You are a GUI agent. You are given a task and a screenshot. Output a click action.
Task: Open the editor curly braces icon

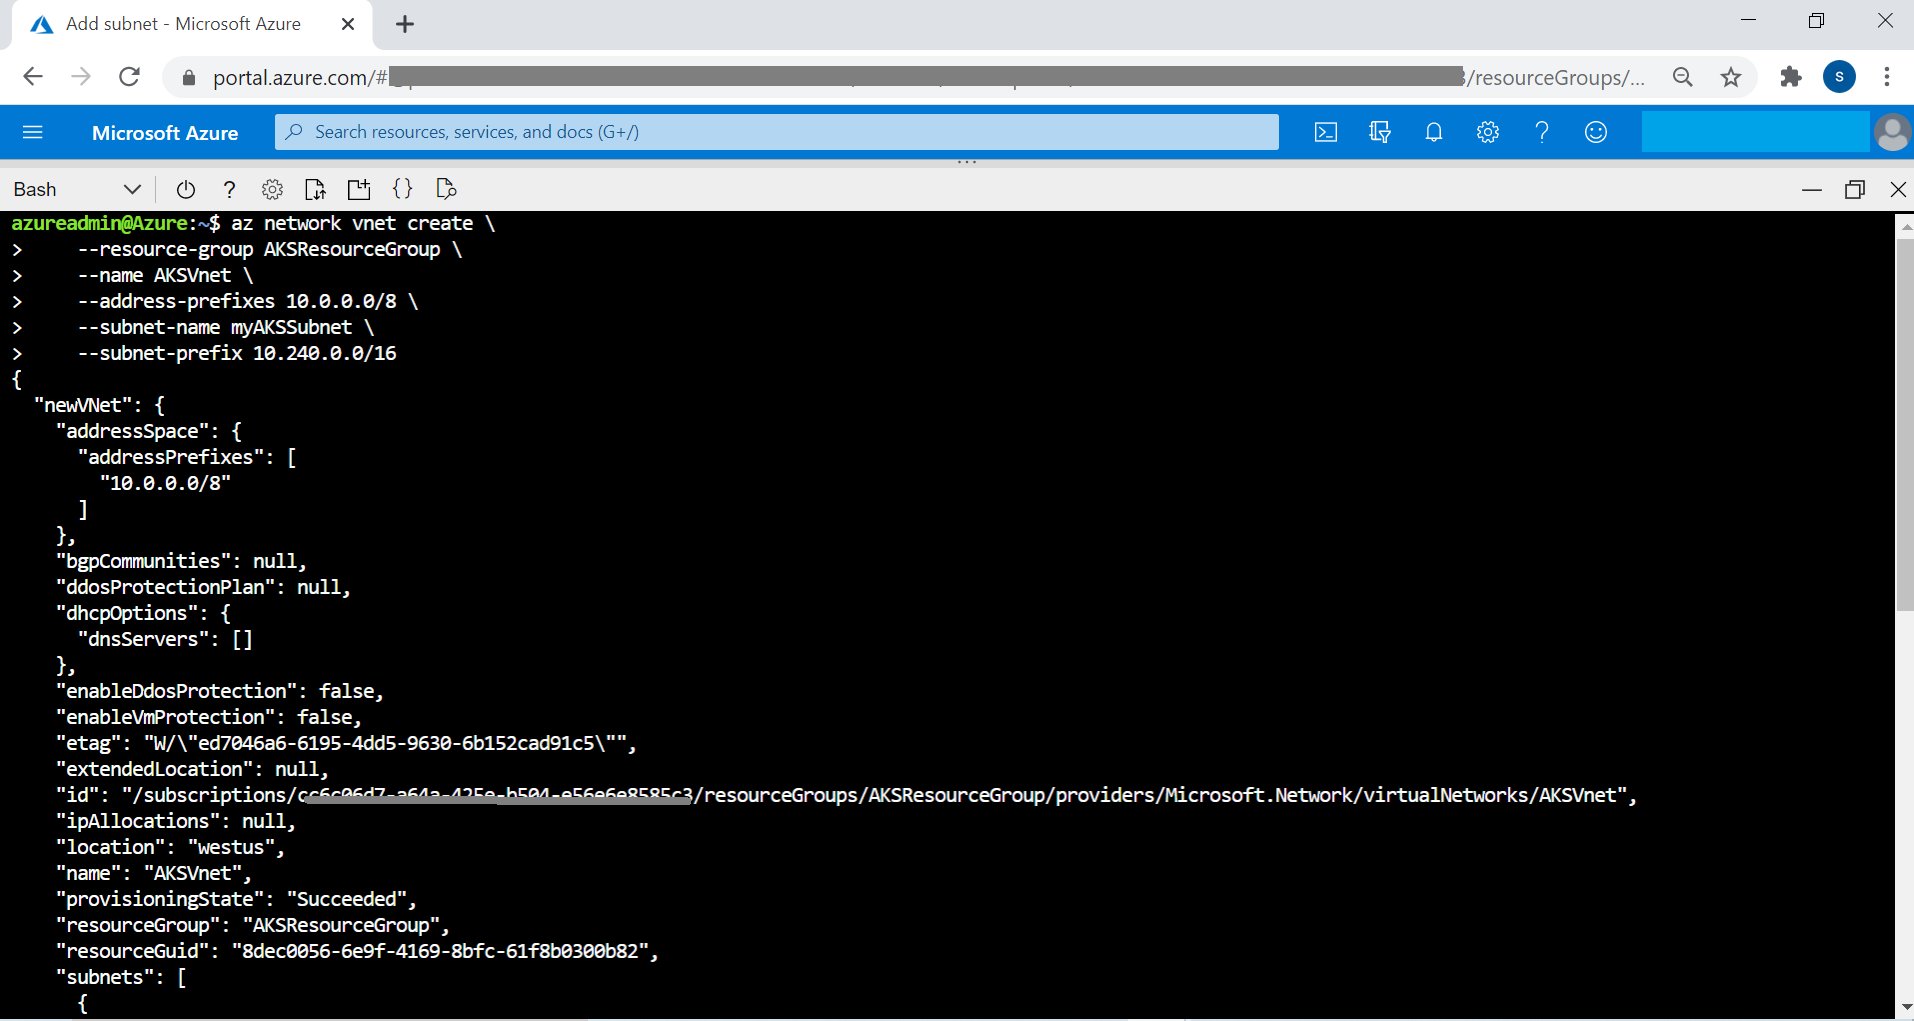point(402,189)
